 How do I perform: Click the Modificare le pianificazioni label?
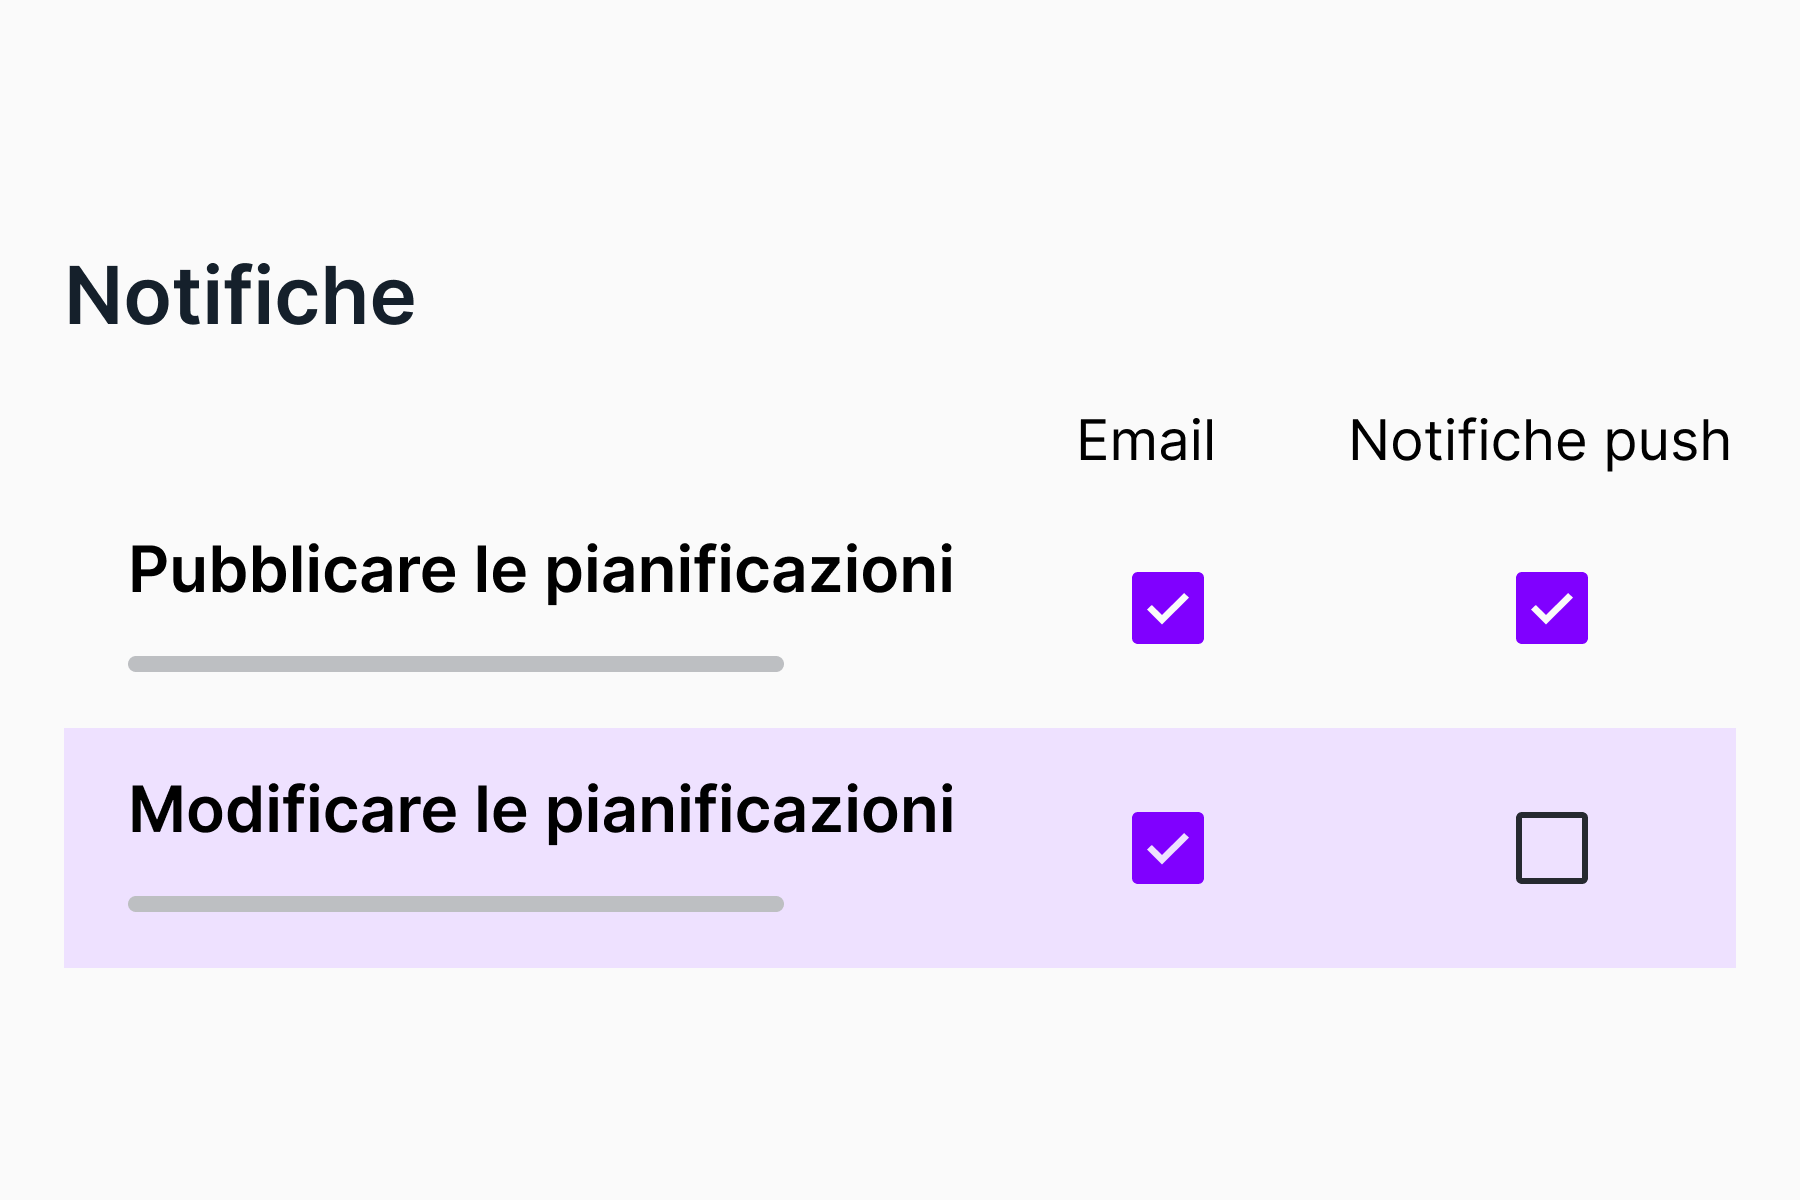pos(541,810)
